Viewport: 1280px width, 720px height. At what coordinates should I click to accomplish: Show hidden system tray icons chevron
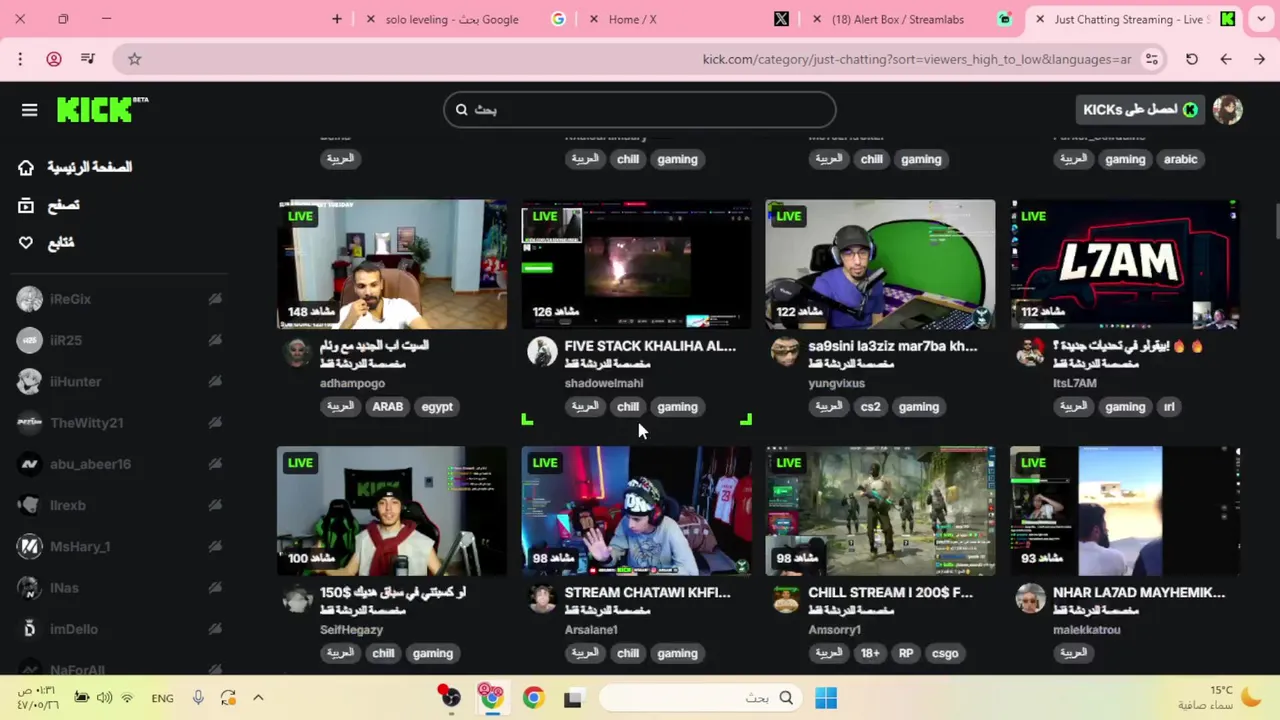click(x=258, y=698)
